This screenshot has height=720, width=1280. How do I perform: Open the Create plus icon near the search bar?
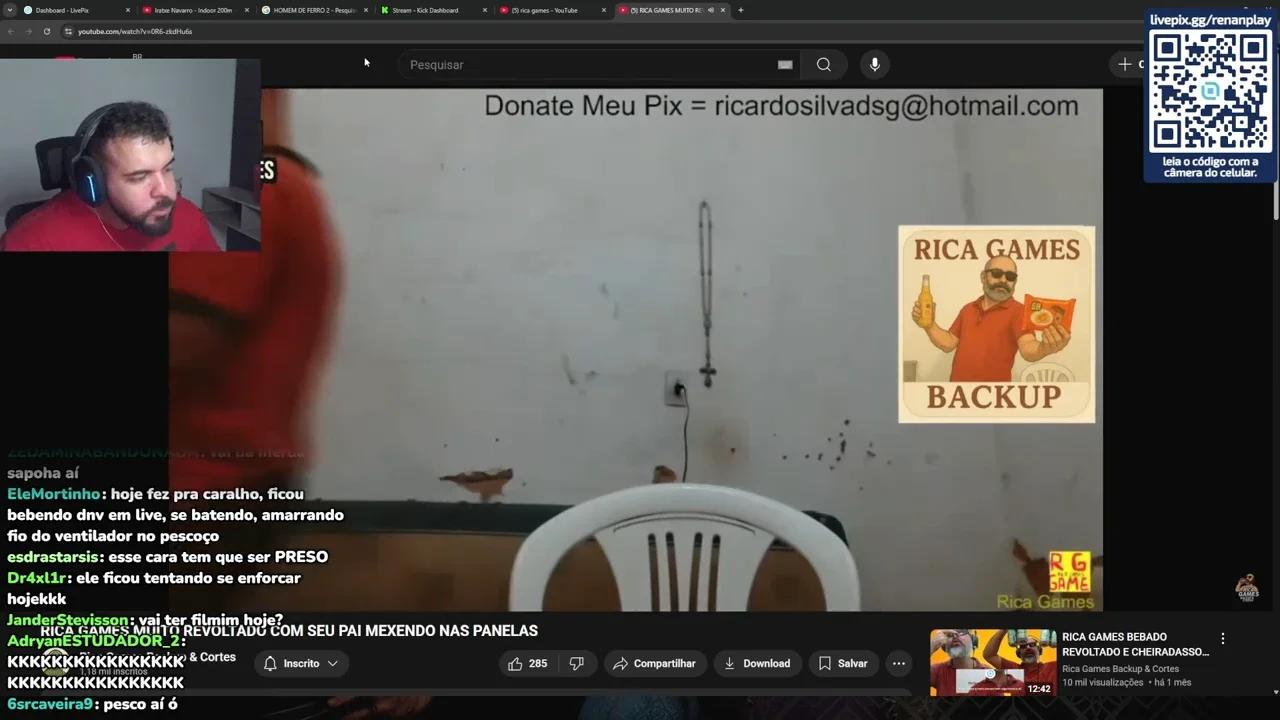pyautogui.click(x=1126, y=64)
